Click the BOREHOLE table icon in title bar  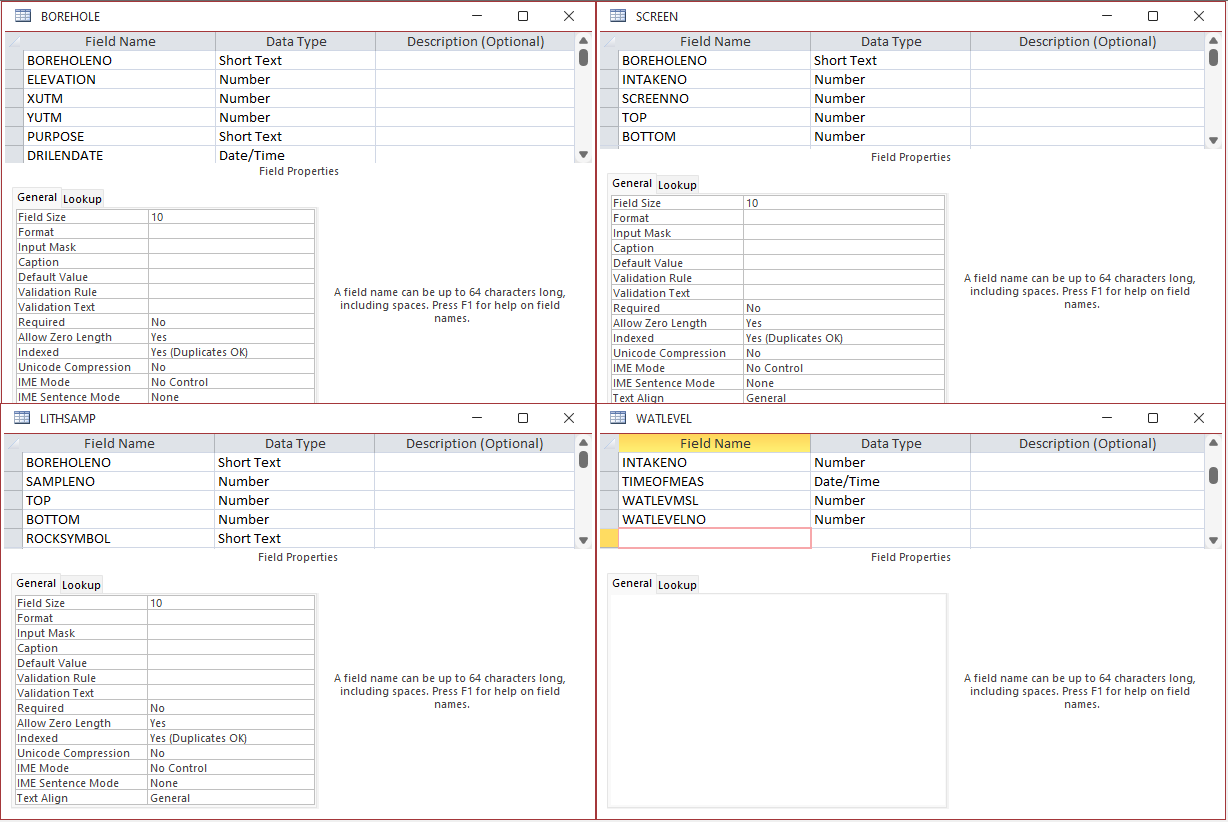click(x=23, y=16)
